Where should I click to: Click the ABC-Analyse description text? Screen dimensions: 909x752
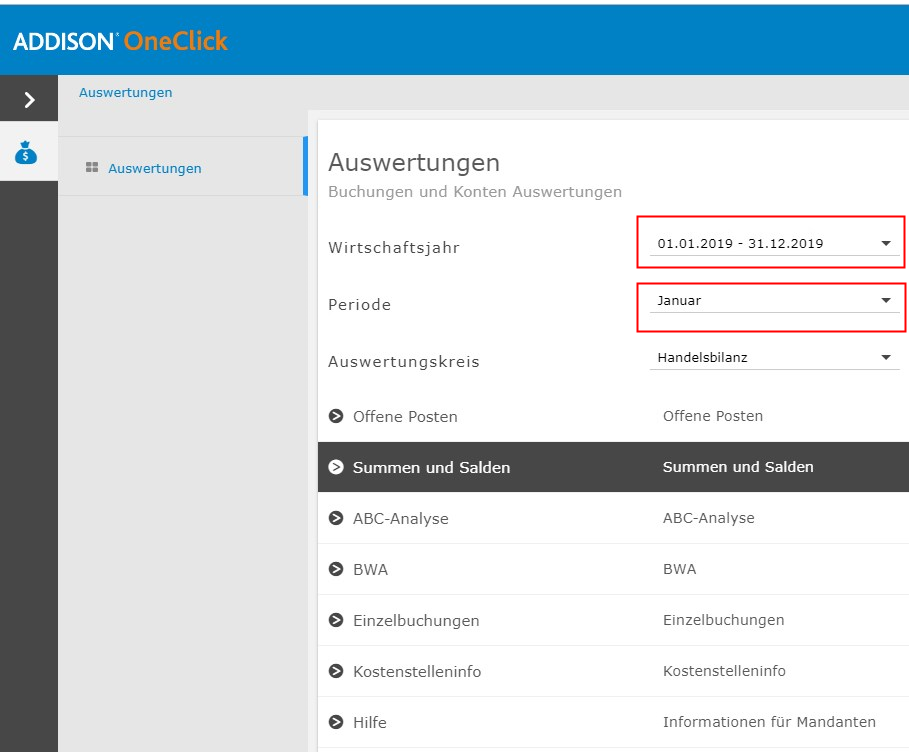tap(709, 518)
